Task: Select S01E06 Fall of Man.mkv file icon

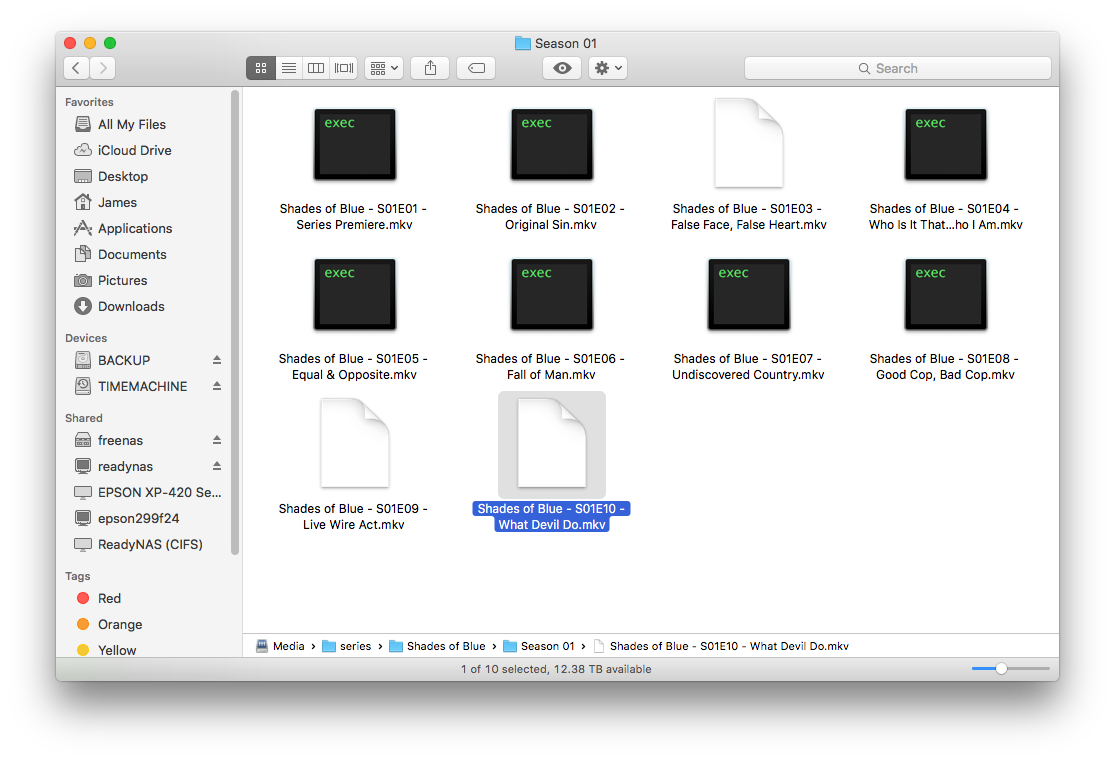Action: click(x=552, y=294)
